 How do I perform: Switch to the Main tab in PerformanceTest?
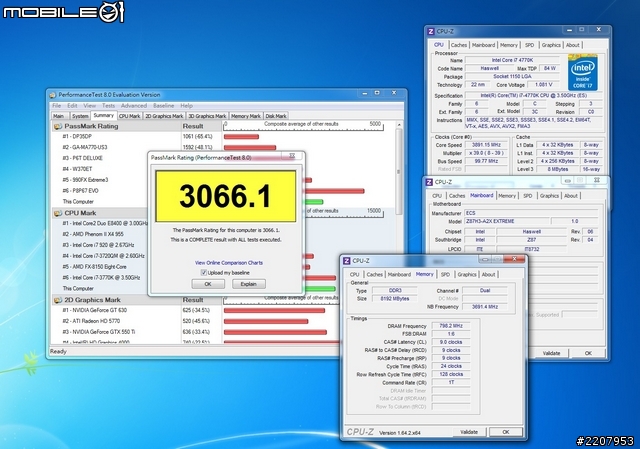59,116
